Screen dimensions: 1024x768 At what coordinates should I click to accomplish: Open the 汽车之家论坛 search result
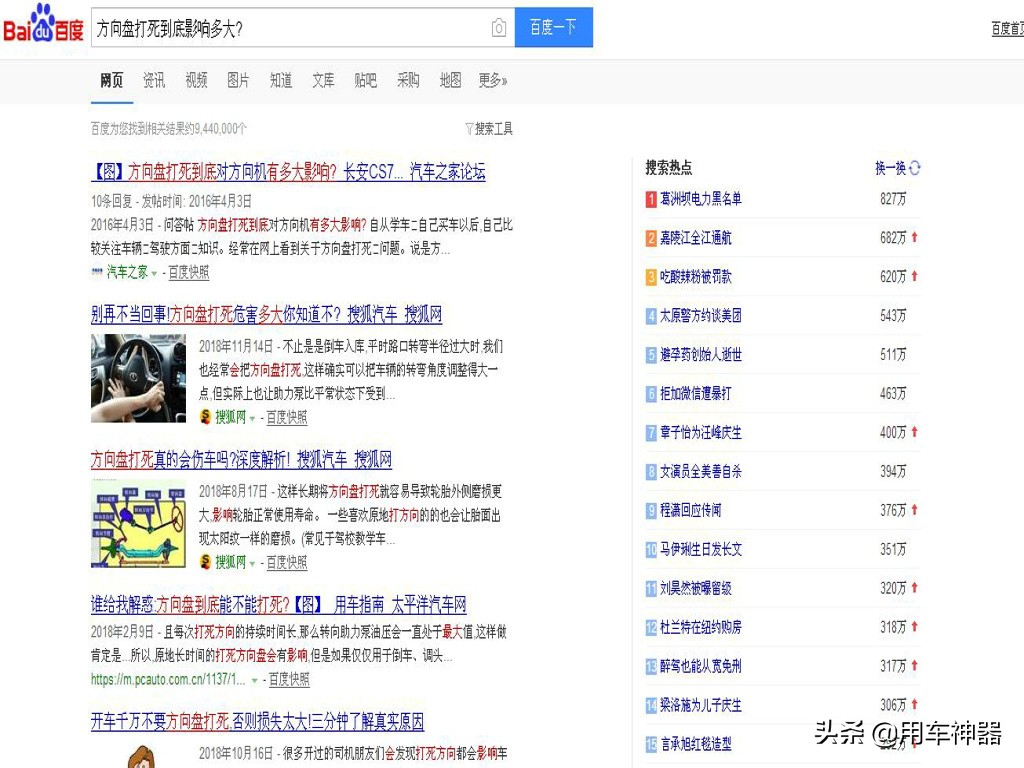tap(288, 172)
